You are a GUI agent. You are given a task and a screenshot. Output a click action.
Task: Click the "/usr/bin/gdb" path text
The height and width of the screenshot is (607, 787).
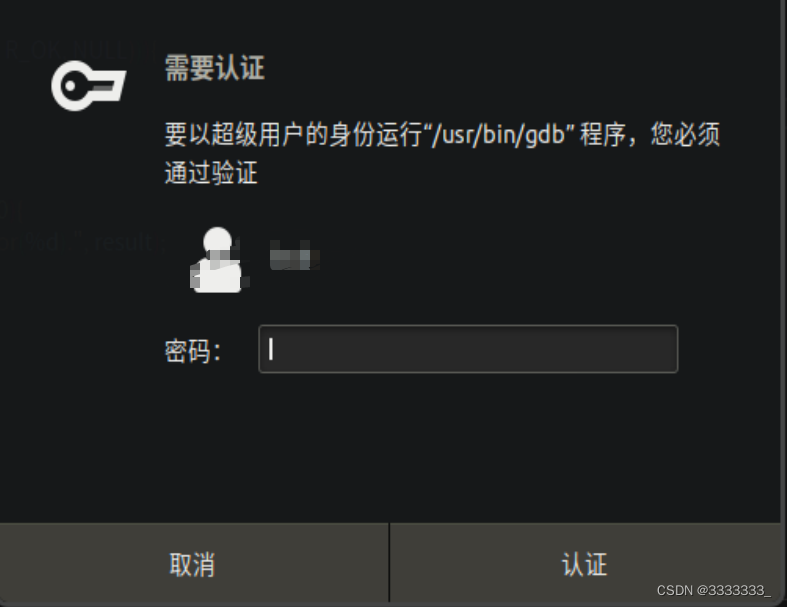(503, 135)
